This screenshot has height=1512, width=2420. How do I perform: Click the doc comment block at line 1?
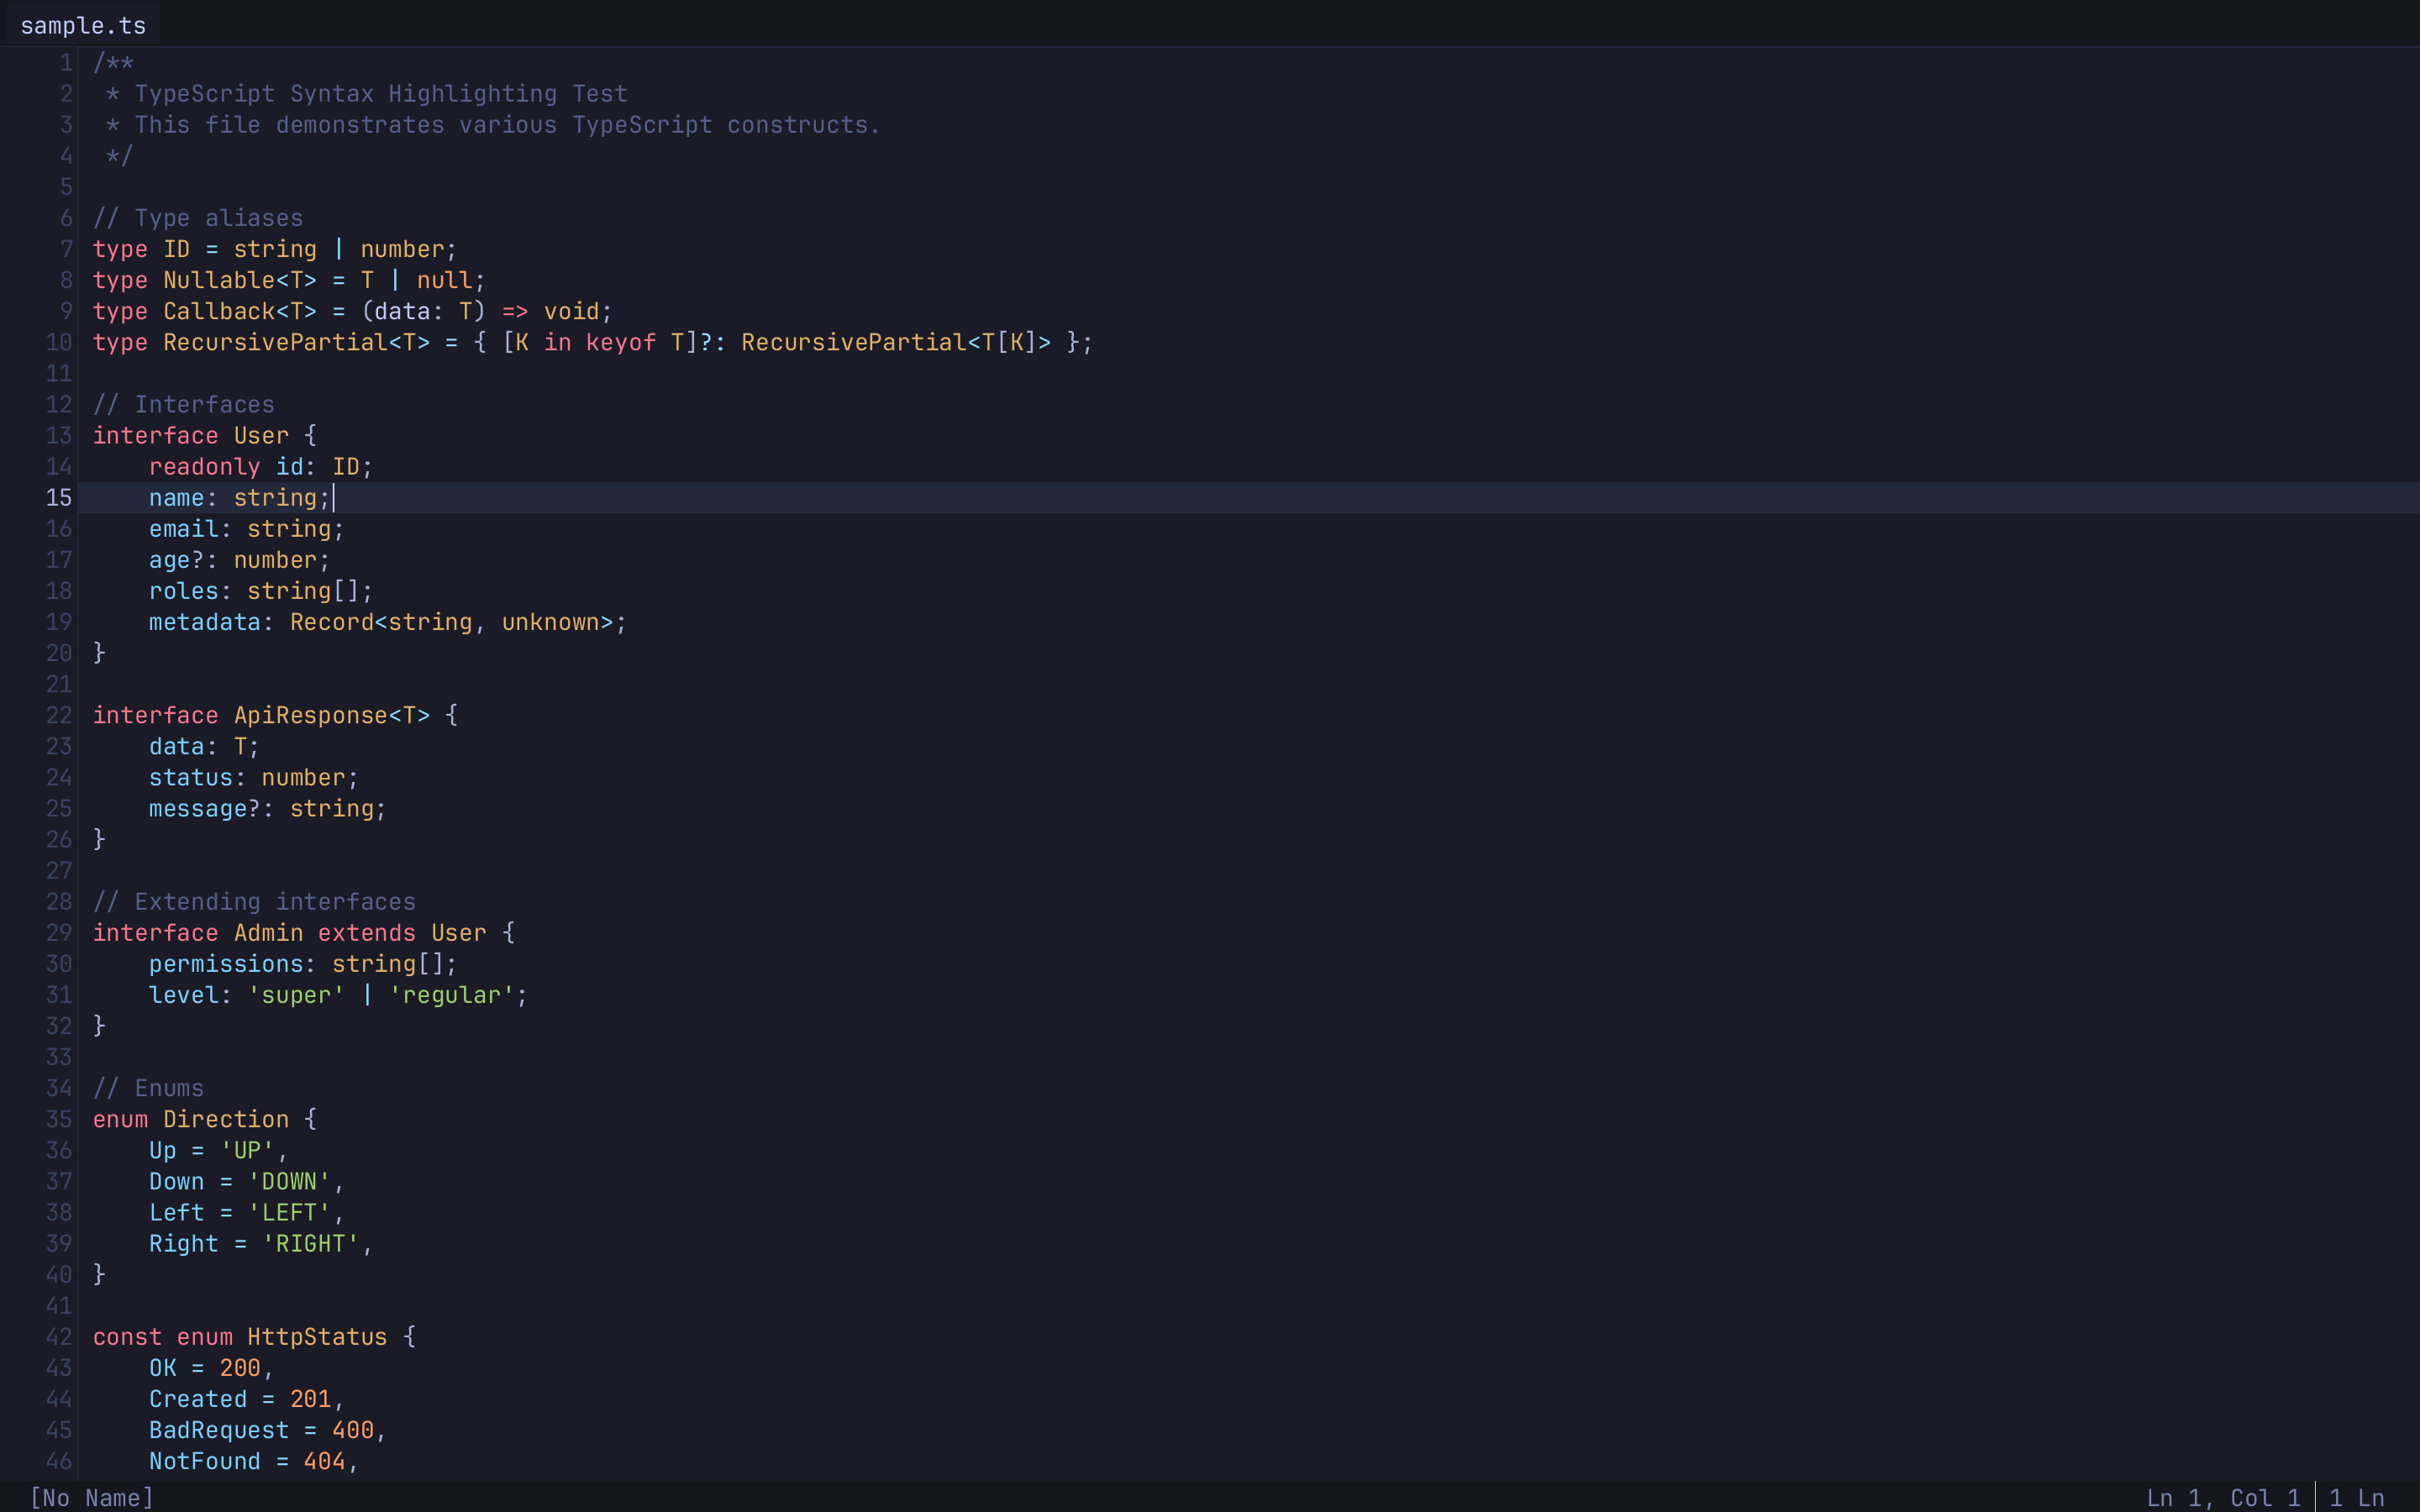coord(113,62)
